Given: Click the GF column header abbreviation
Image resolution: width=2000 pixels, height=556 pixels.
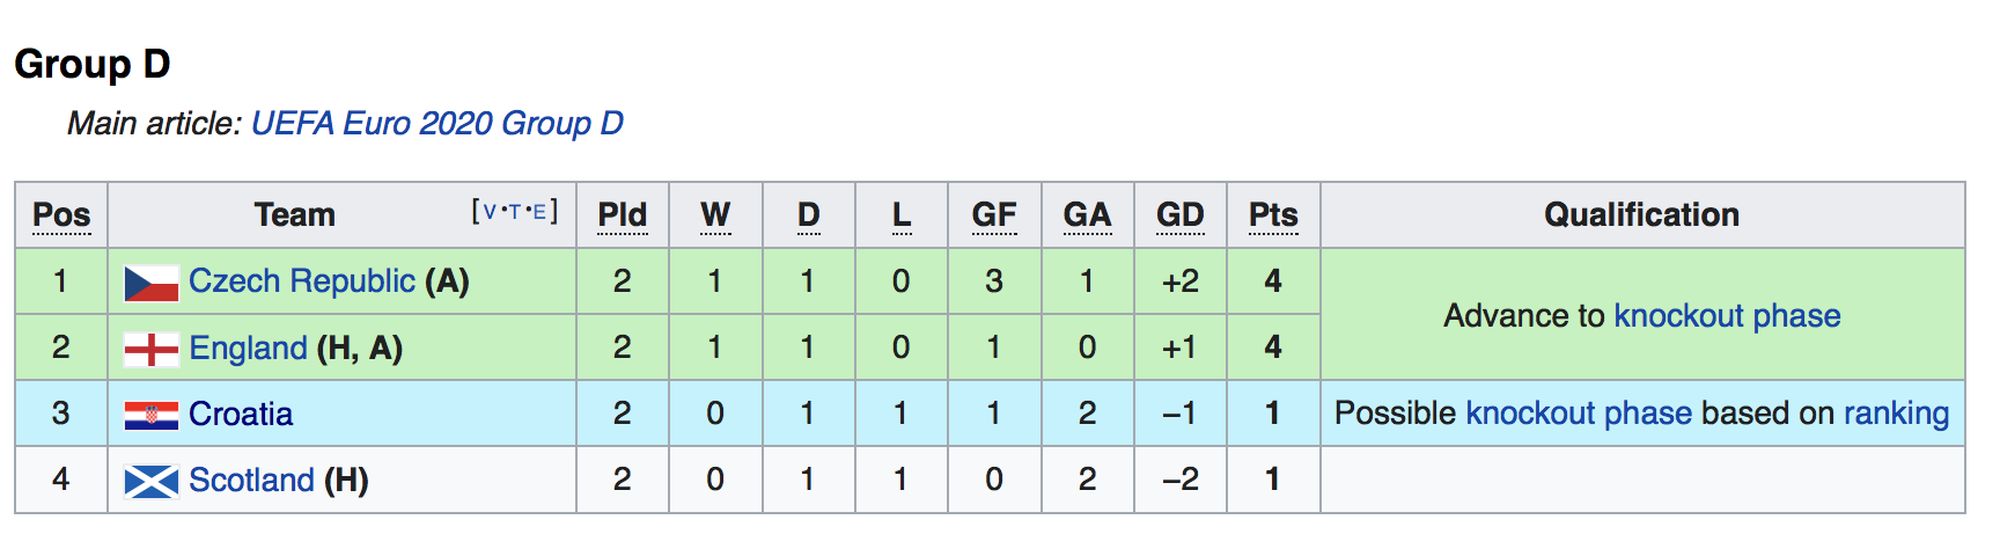Looking at the screenshot, I should [994, 215].
